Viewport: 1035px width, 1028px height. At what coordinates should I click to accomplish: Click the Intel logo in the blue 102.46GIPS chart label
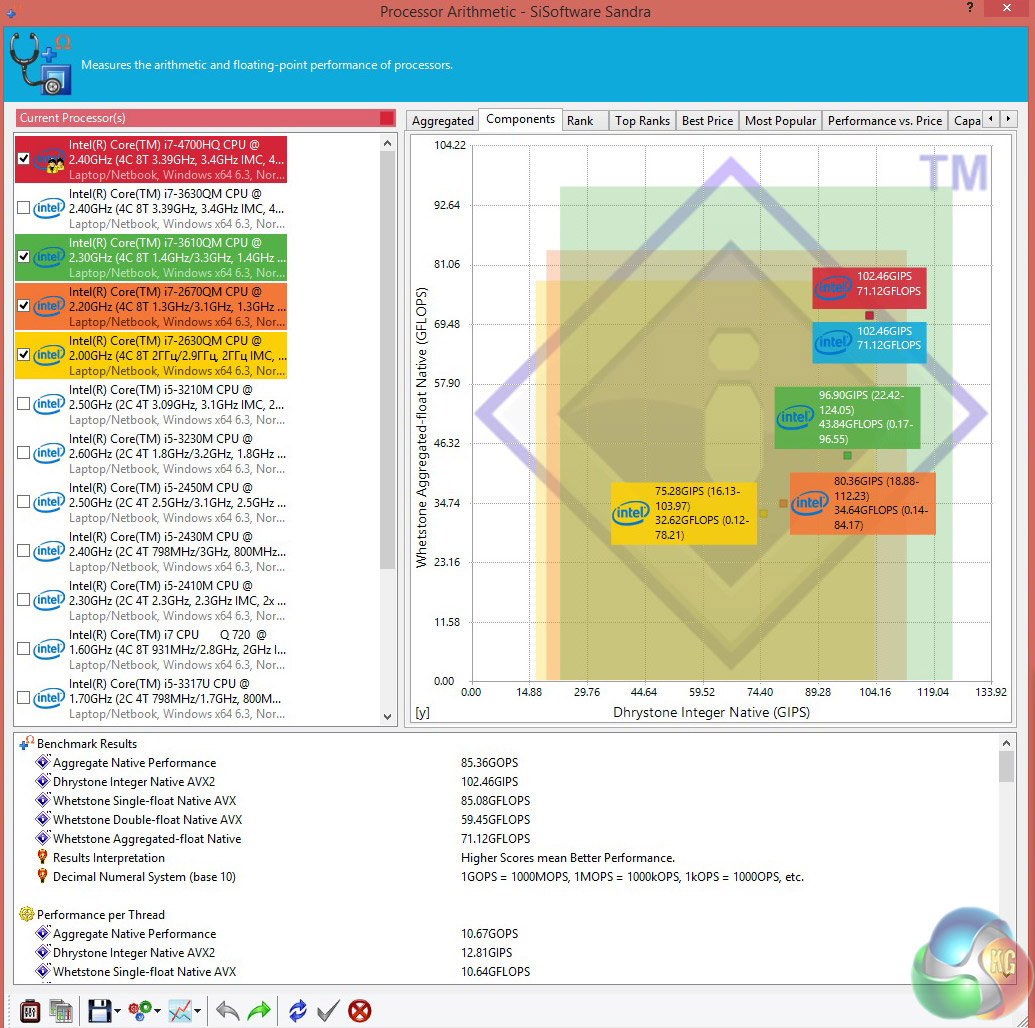834,342
